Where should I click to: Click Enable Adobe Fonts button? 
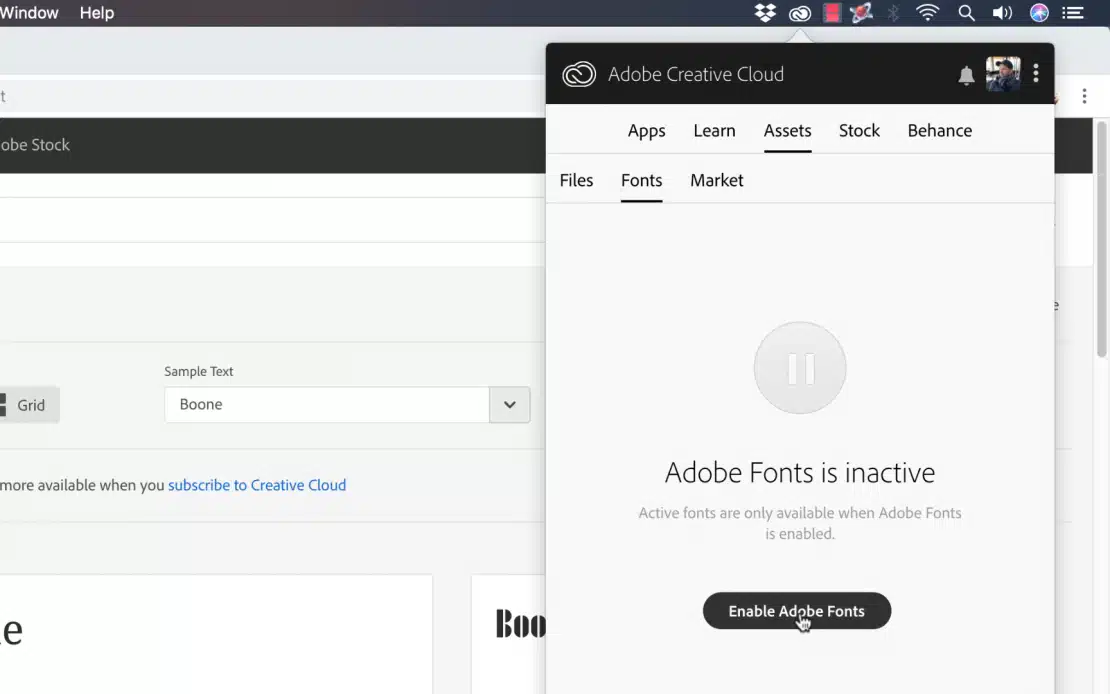(x=796, y=611)
